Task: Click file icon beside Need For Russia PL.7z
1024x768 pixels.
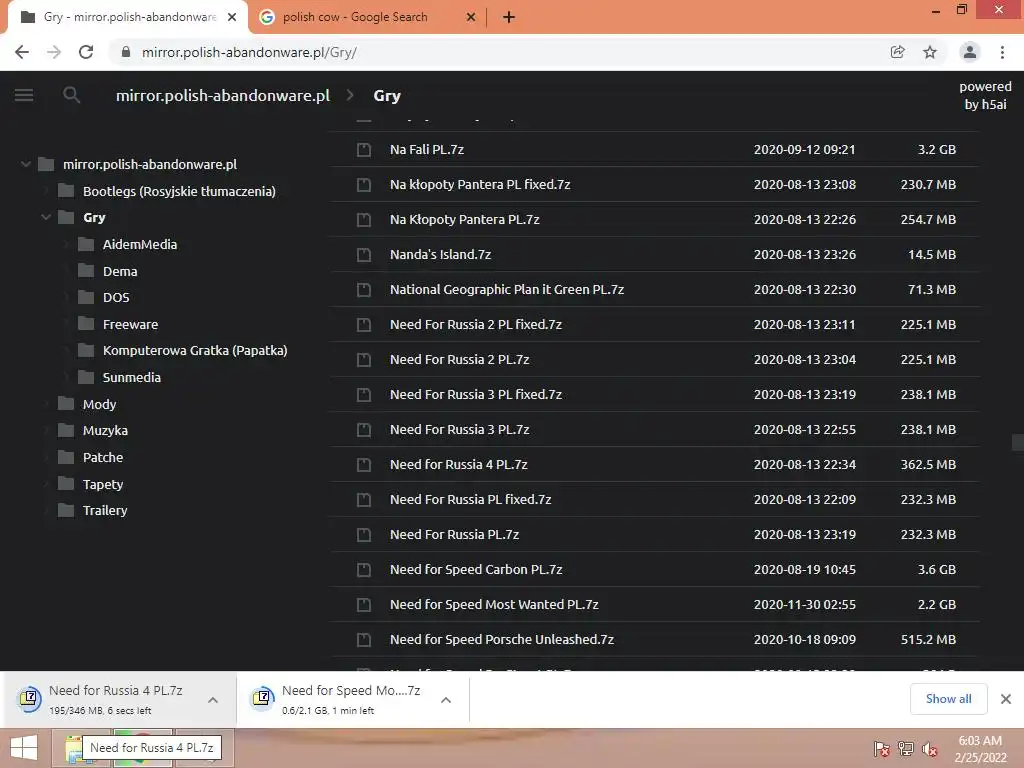Action: (x=364, y=535)
